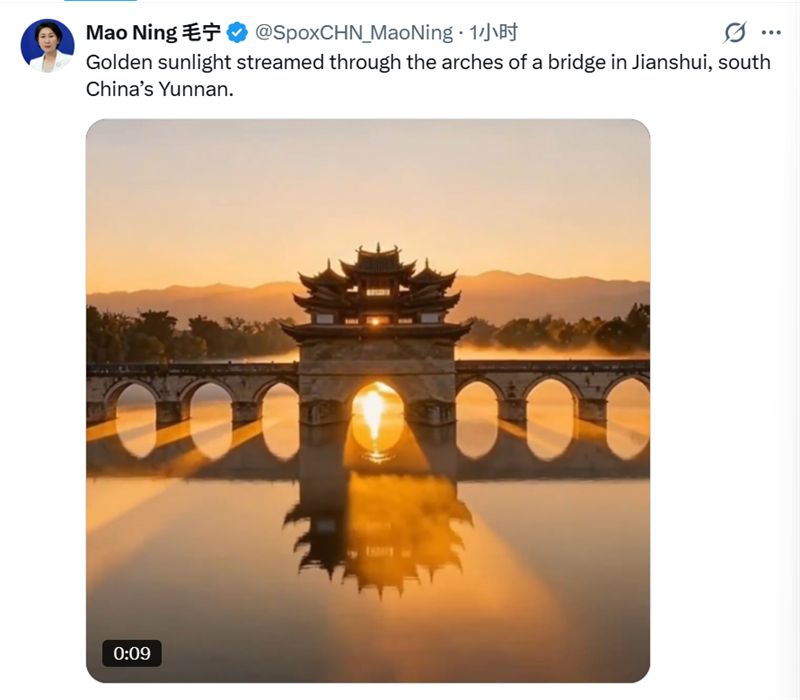
Task: Click the pavilion reflection in the water
Action: tap(377, 530)
